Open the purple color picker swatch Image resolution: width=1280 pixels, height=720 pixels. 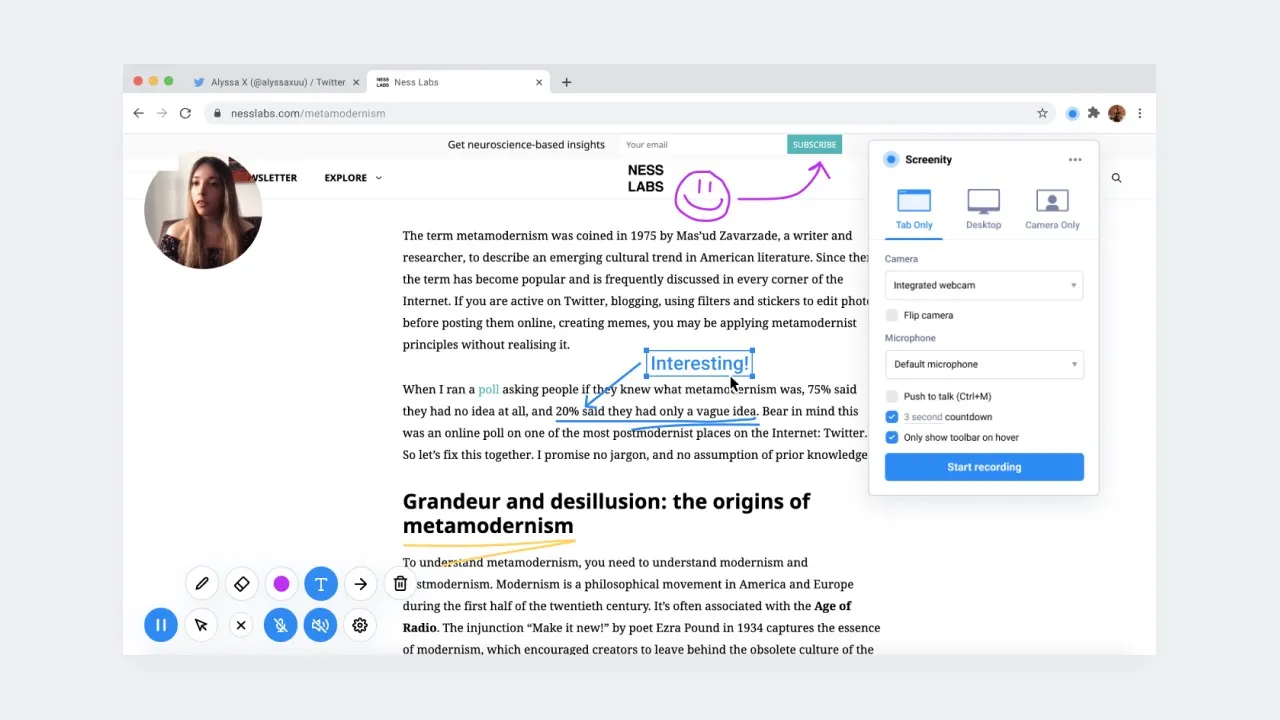(x=281, y=584)
